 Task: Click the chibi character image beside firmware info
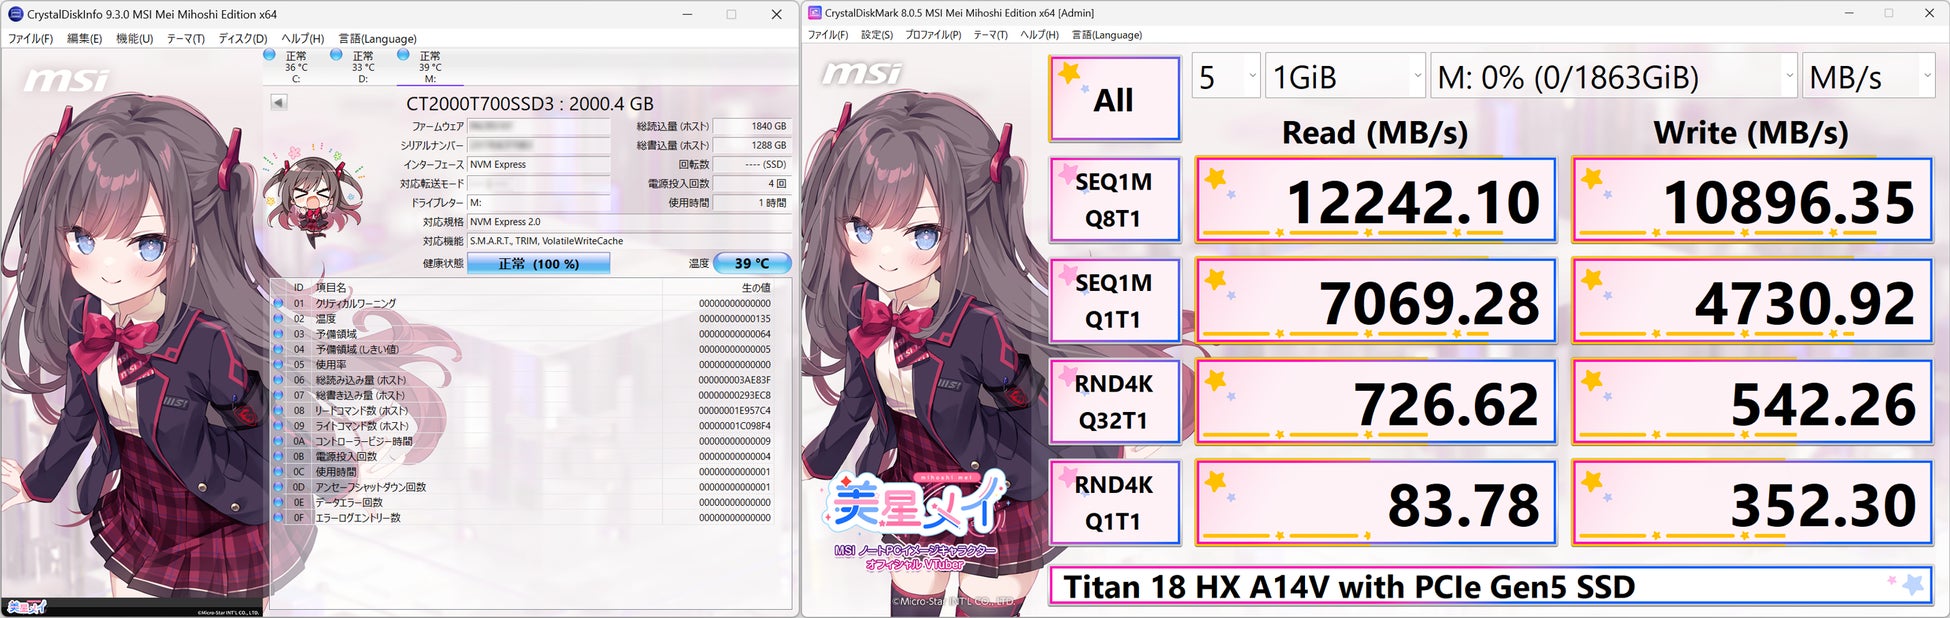313,198
